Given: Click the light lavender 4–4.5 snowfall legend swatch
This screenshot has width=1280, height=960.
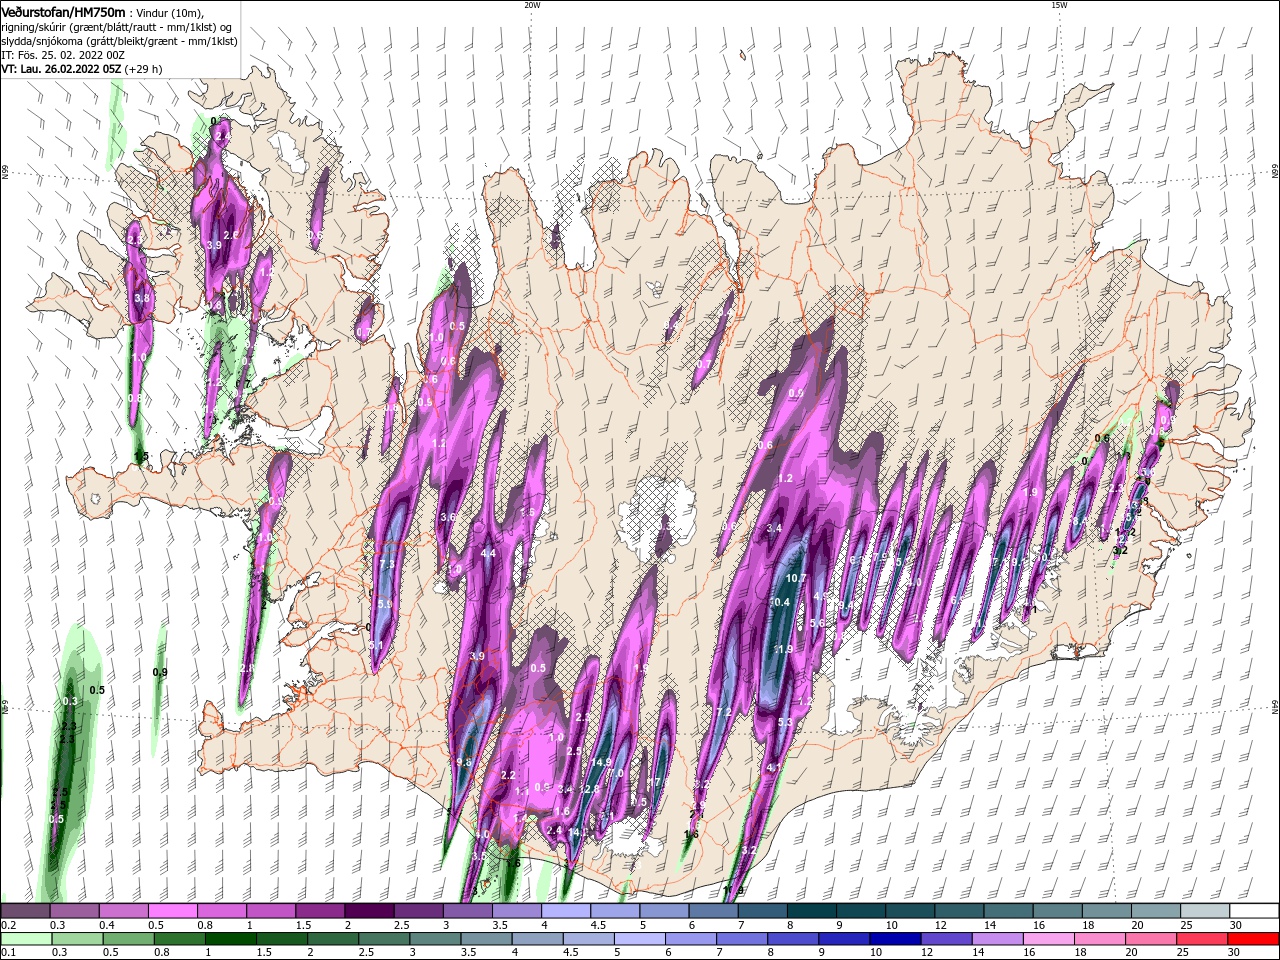Looking at the screenshot, I should point(565,911).
